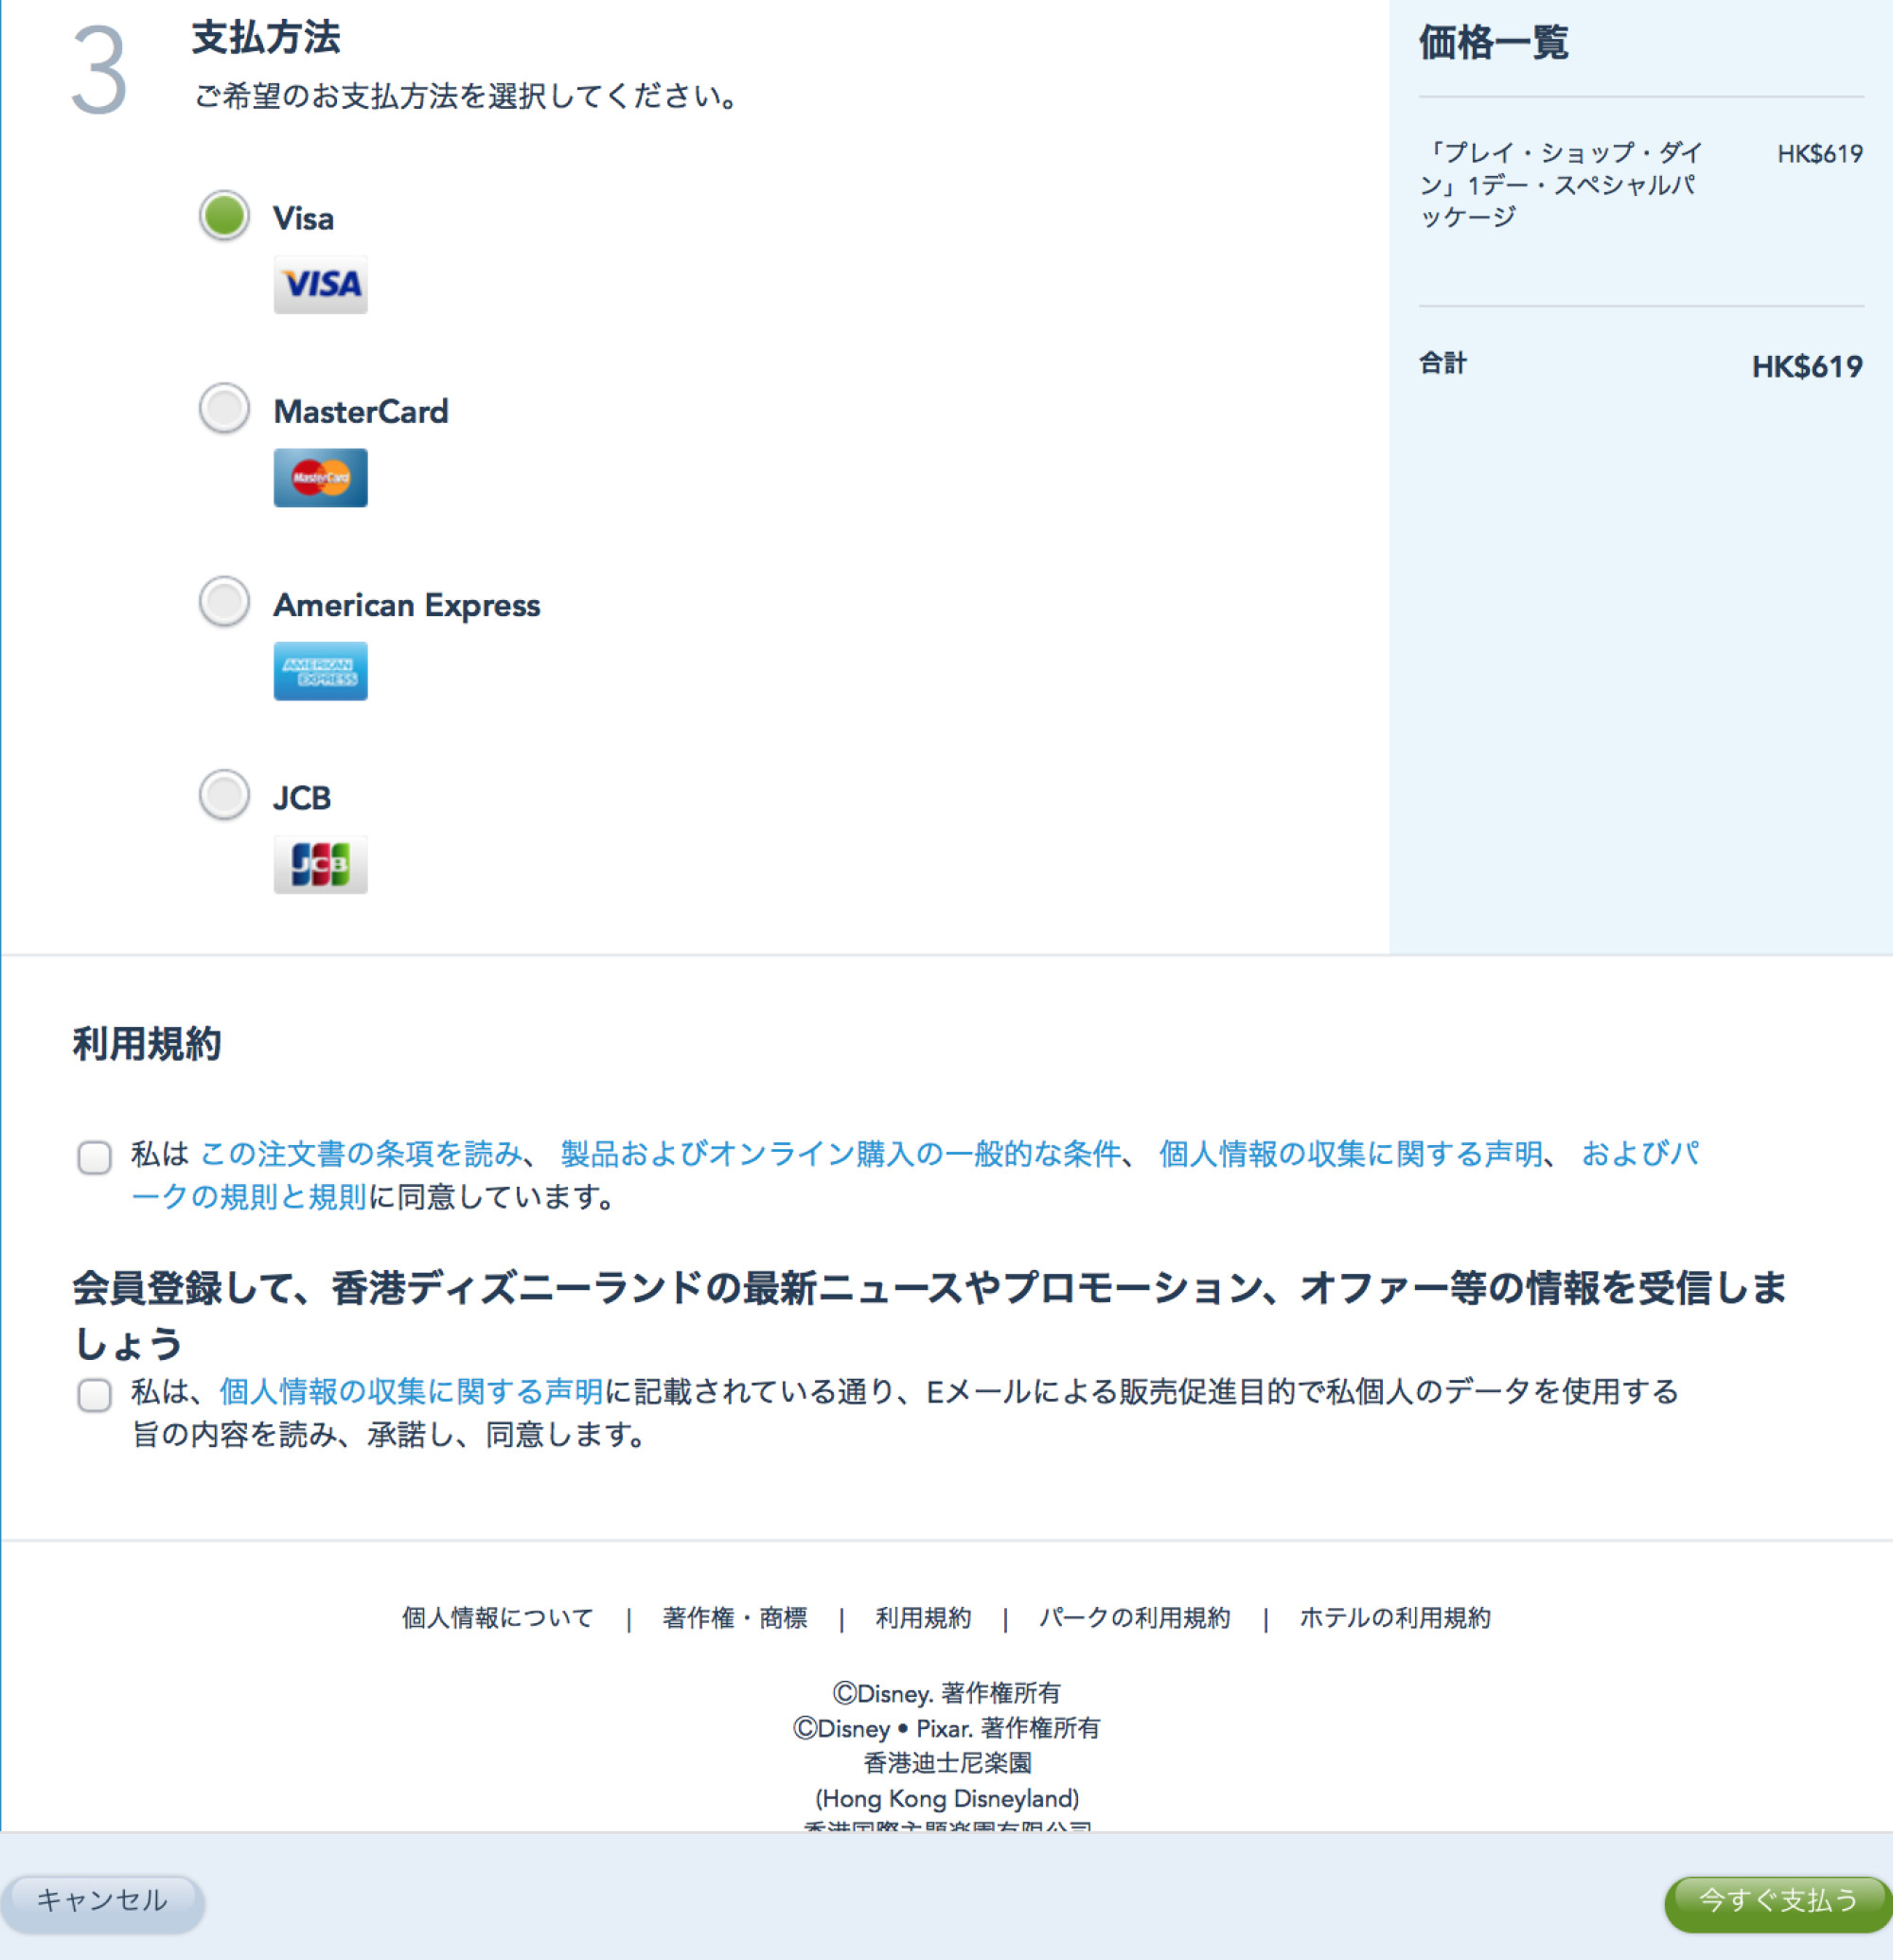Open 個人情報について footer link
This screenshot has width=1893, height=1960.
pos(497,1616)
